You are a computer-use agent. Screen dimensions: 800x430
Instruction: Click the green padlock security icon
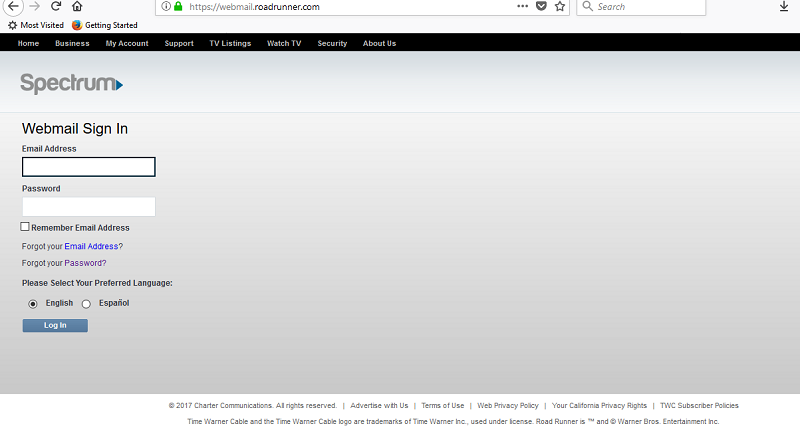pos(178,7)
